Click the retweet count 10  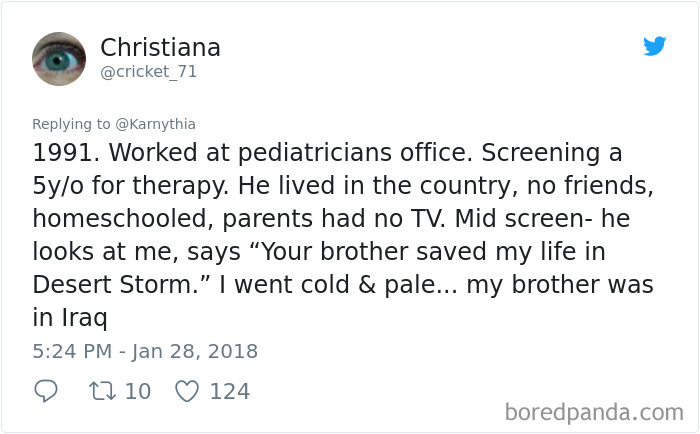click(138, 392)
